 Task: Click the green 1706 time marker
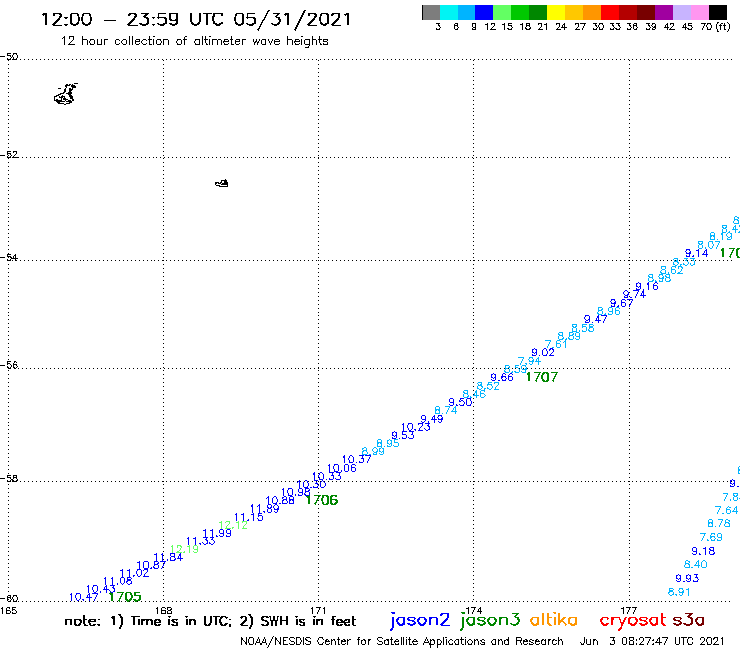322,500
